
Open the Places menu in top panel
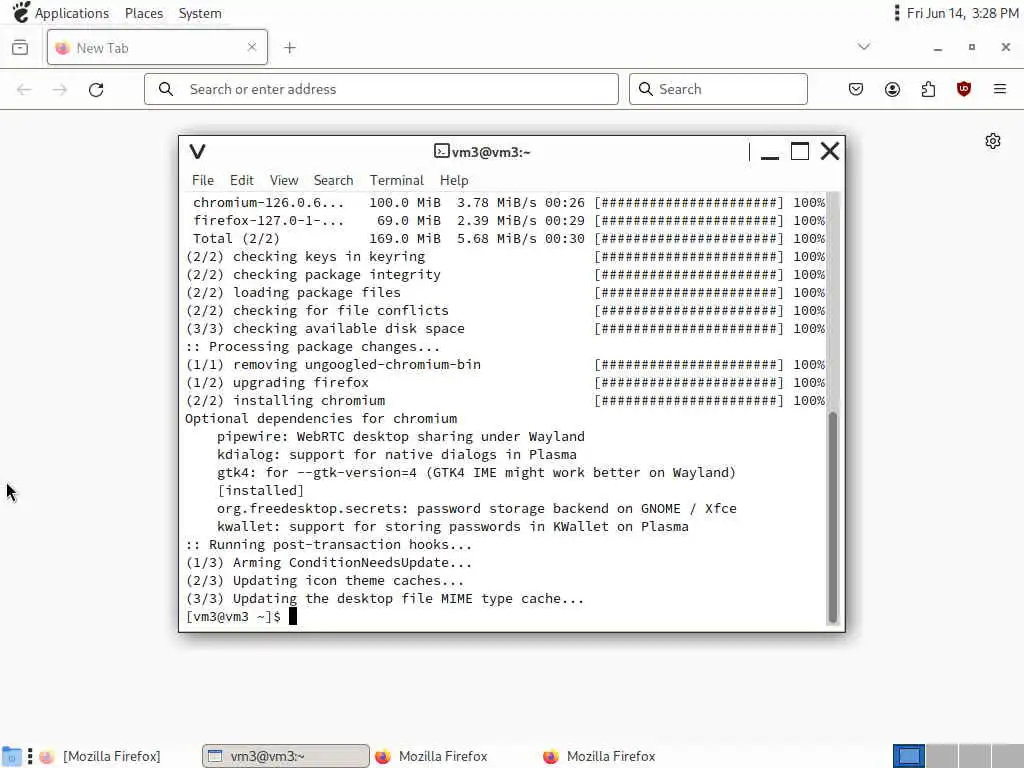[144, 13]
